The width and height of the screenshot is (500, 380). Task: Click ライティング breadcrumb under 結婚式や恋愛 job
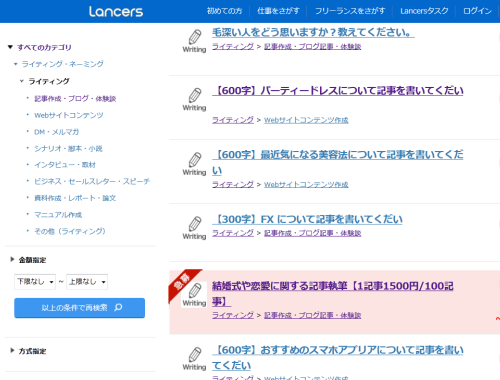click(x=233, y=315)
